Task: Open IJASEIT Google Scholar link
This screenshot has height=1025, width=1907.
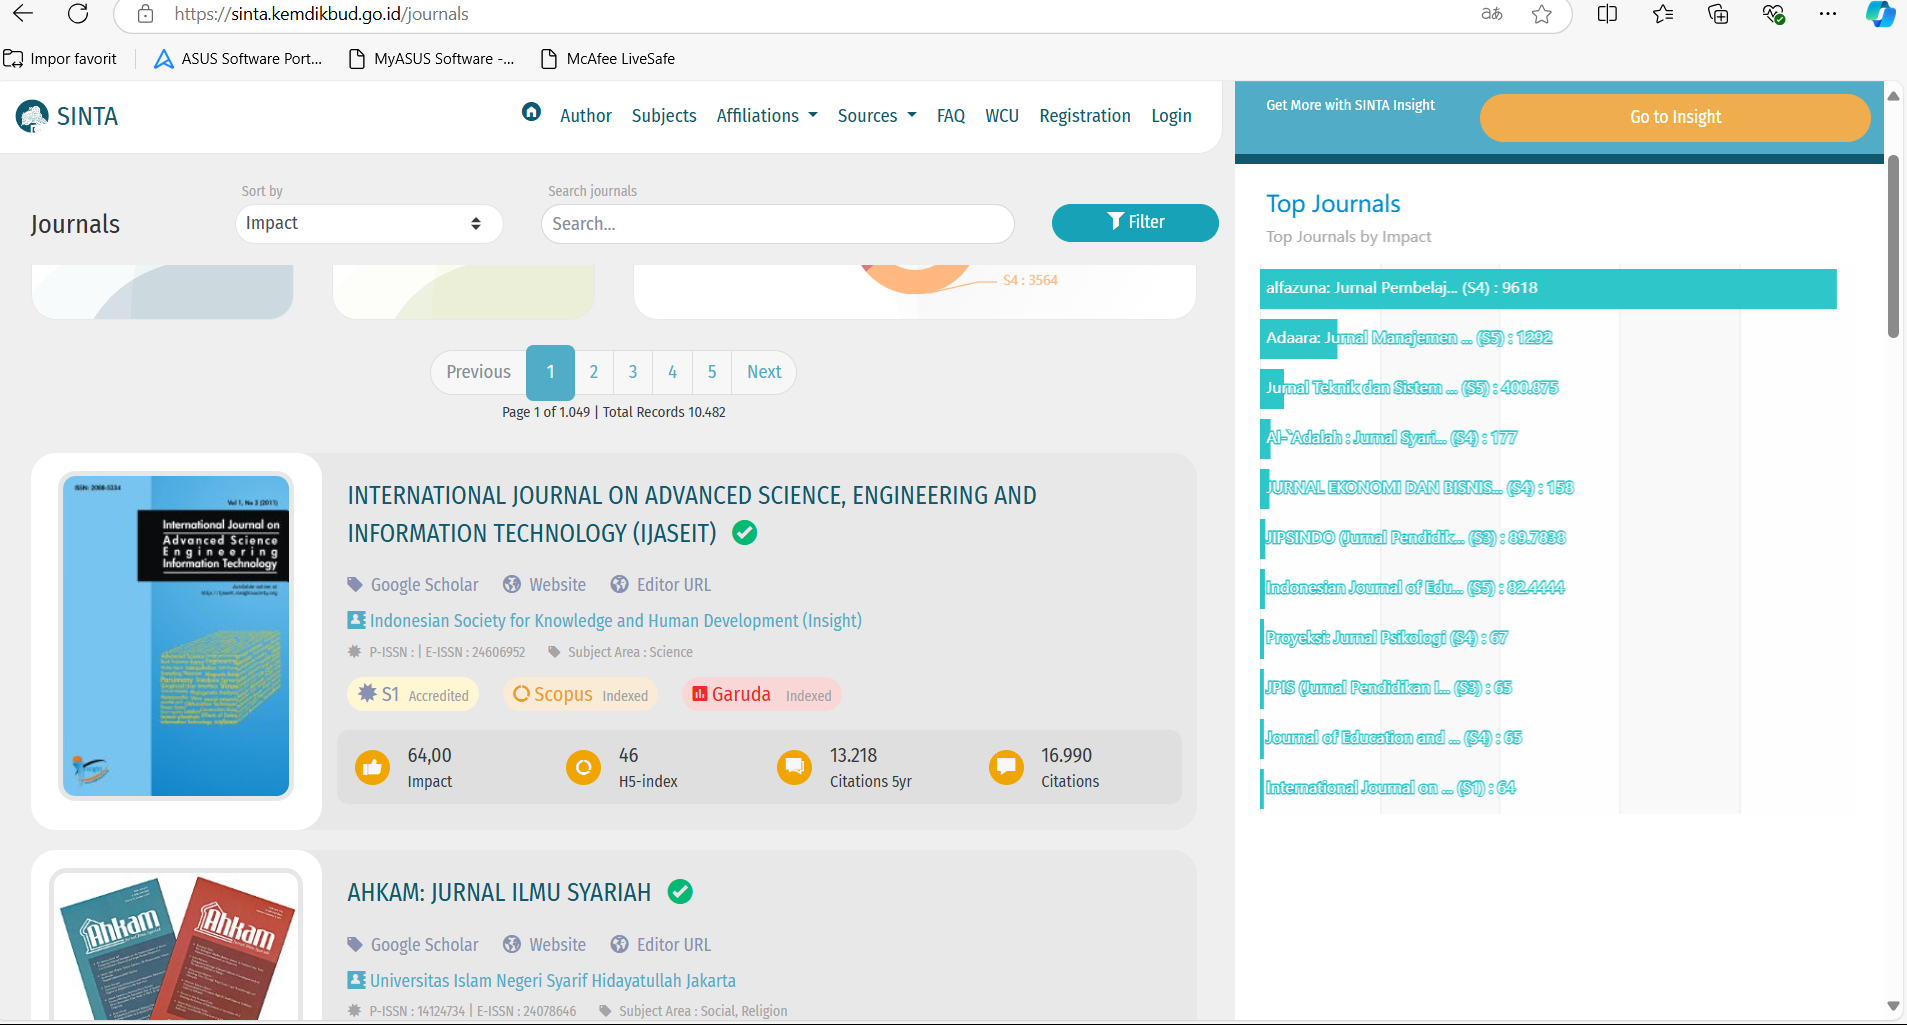Action: (424, 585)
